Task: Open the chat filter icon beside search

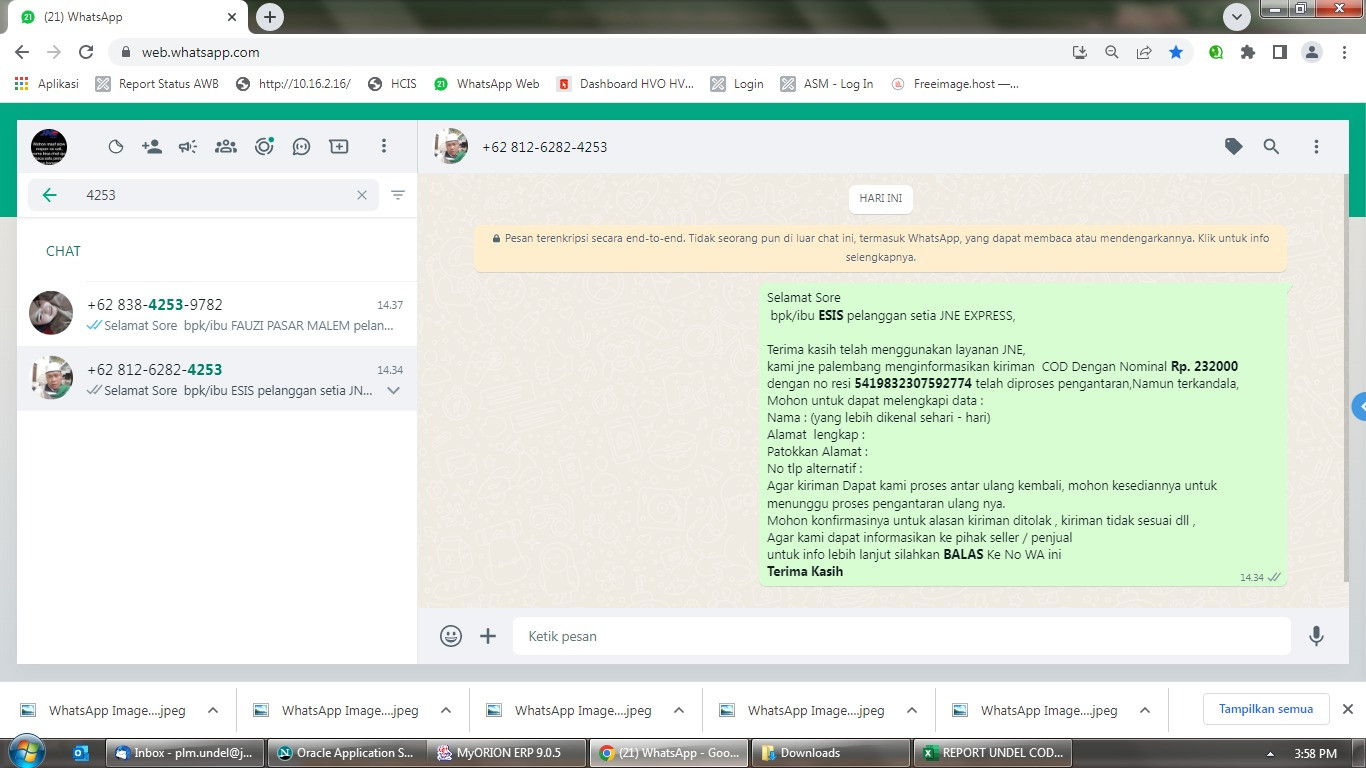Action: point(398,195)
